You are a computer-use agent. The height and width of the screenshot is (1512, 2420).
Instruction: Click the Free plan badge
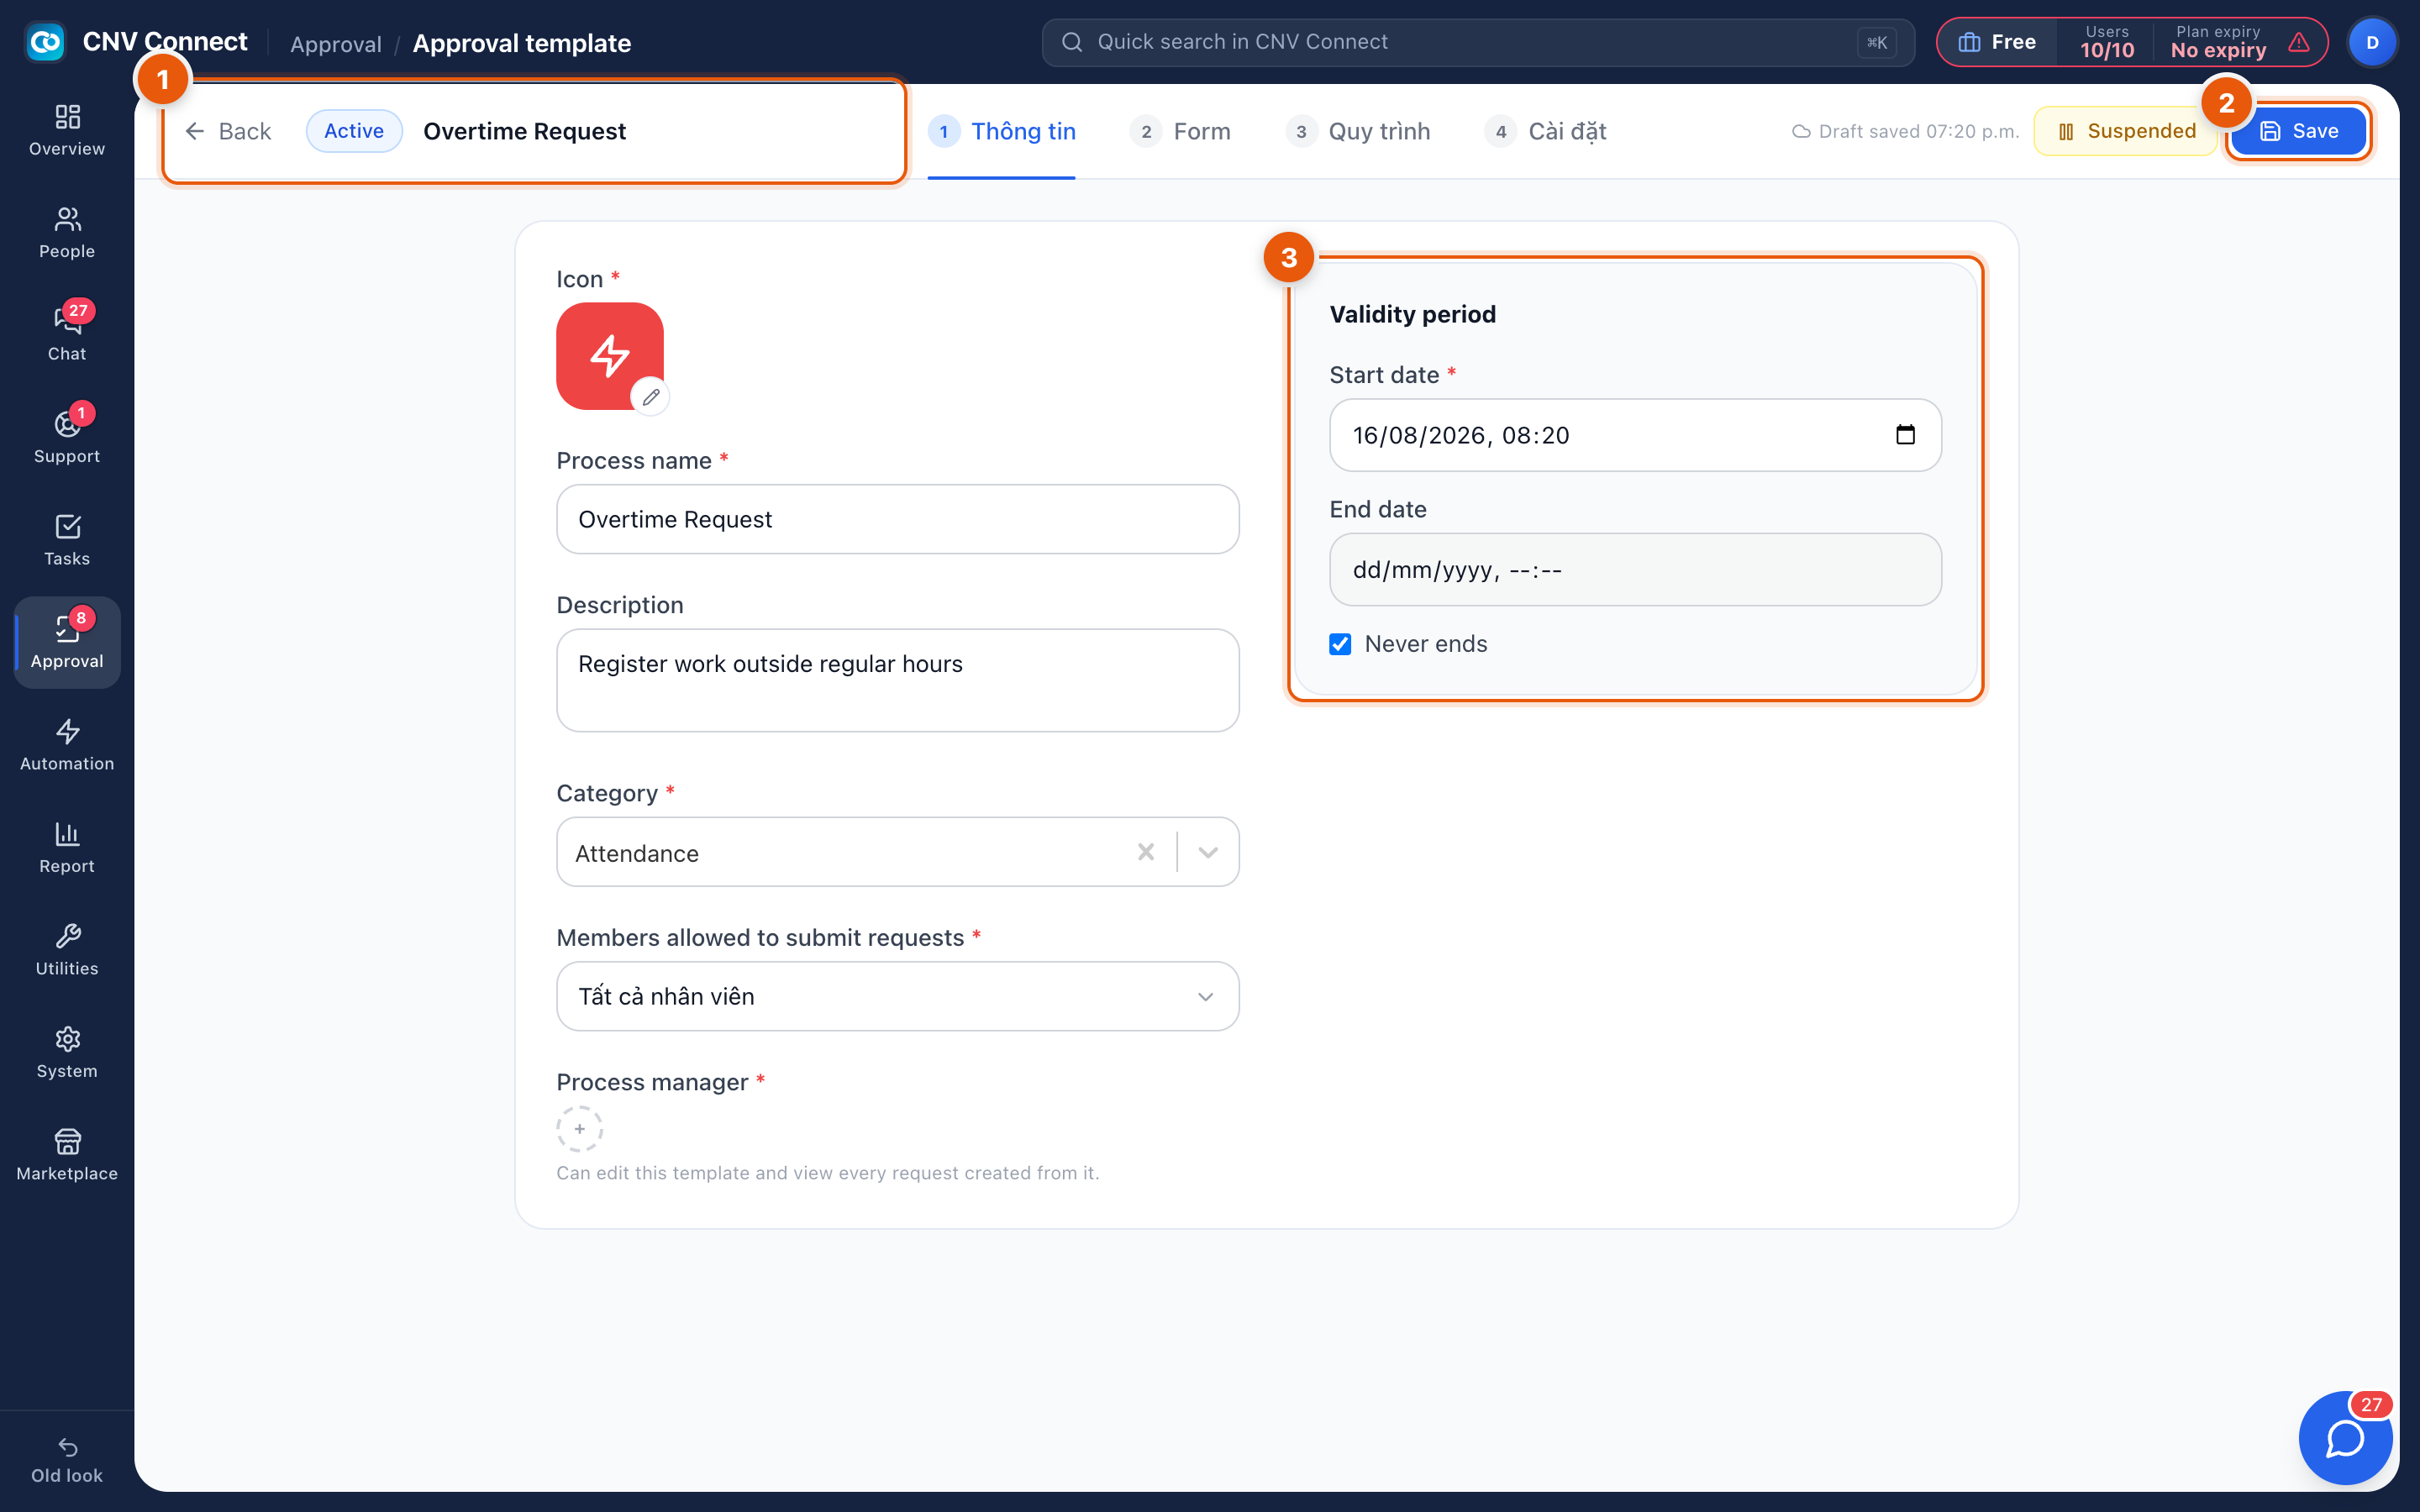click(x=1997, y=42)
